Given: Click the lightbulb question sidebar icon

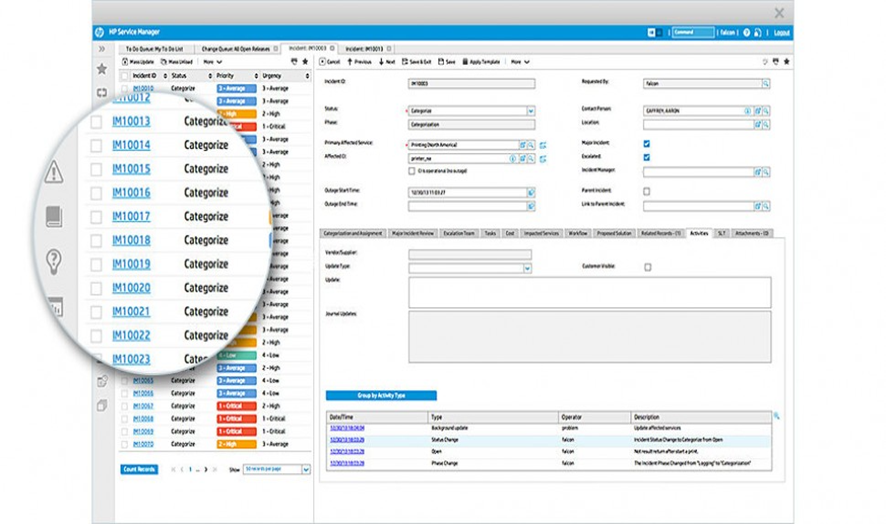Looking at the screenshot, I should point(54,262).
